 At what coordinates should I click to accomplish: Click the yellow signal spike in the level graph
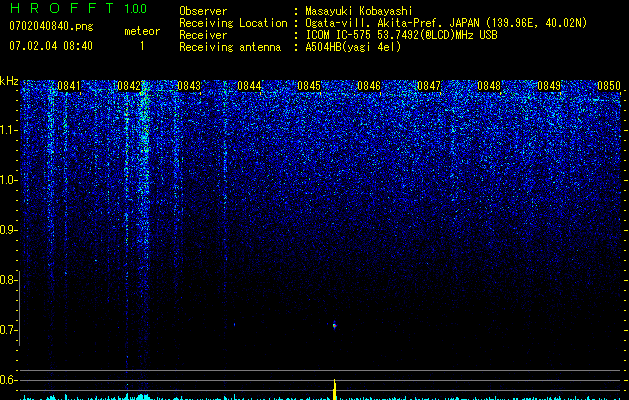(x=335, y=390)
